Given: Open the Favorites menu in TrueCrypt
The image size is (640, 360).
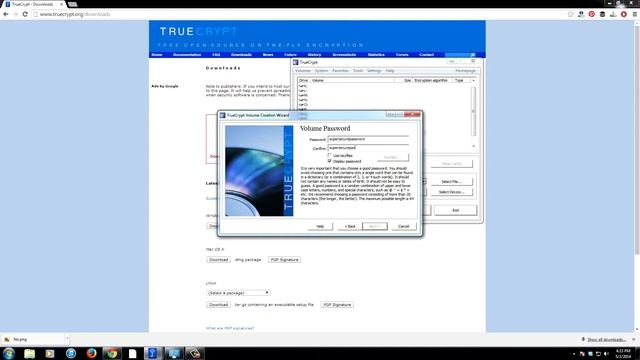Looking at the screenshot, I should click(x=340, y=71).
